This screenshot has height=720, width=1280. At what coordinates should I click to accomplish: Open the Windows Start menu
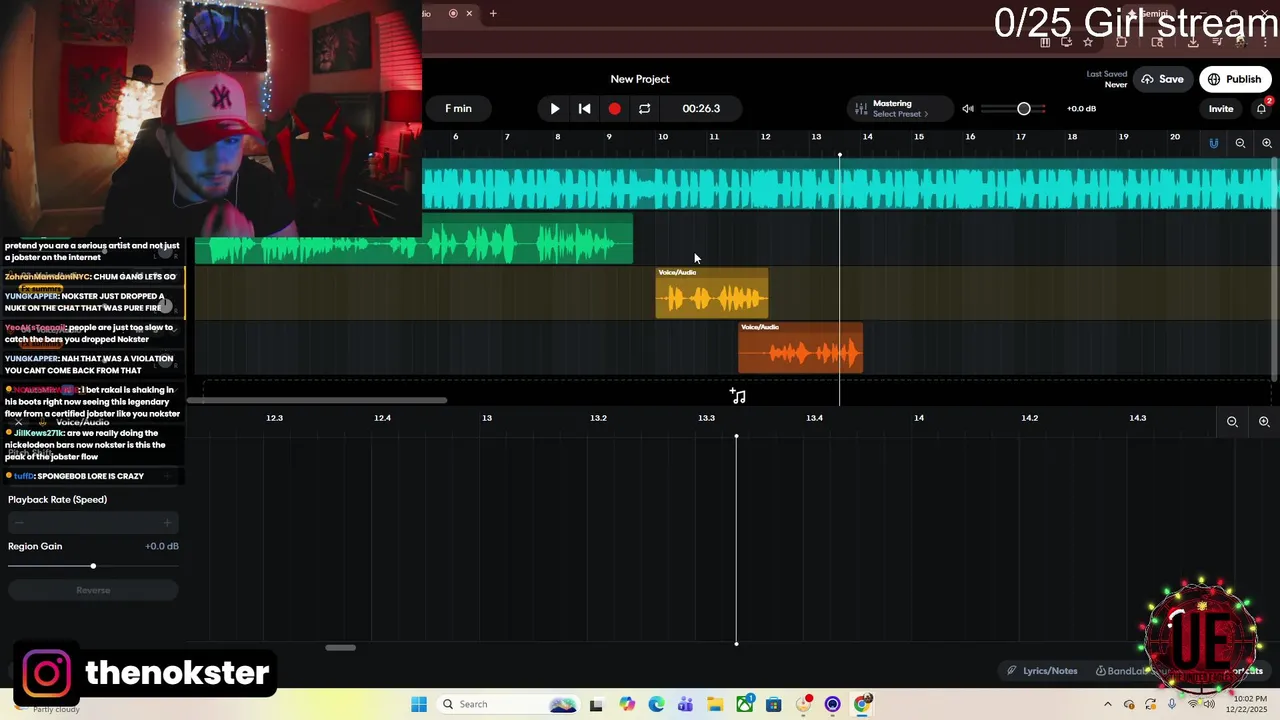click(419, 704)
